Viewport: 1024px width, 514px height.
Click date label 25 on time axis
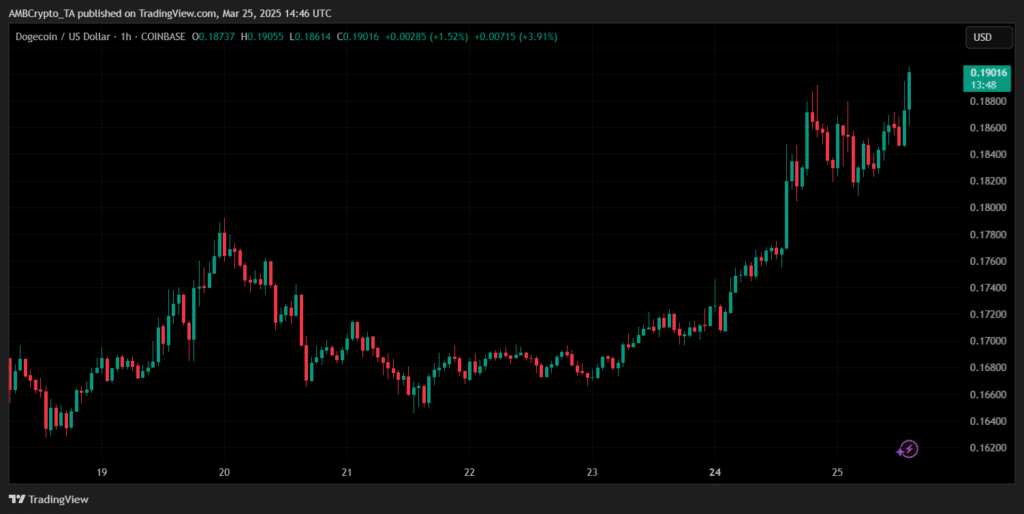pos(837,472)
